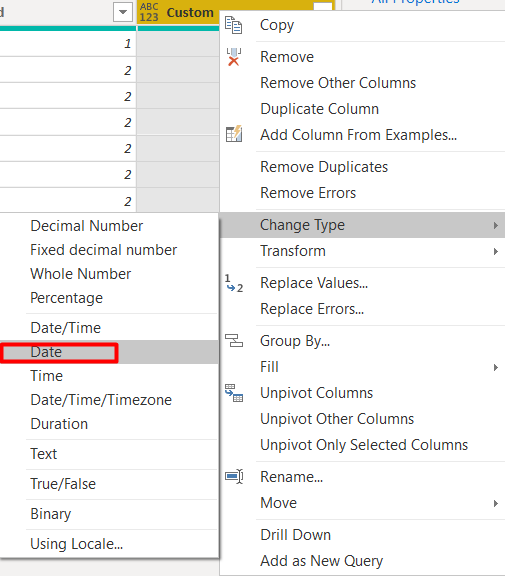Screen dimensions: 505x576
Task: Click the Remove column red-X icon
Action: click(234, 57)
